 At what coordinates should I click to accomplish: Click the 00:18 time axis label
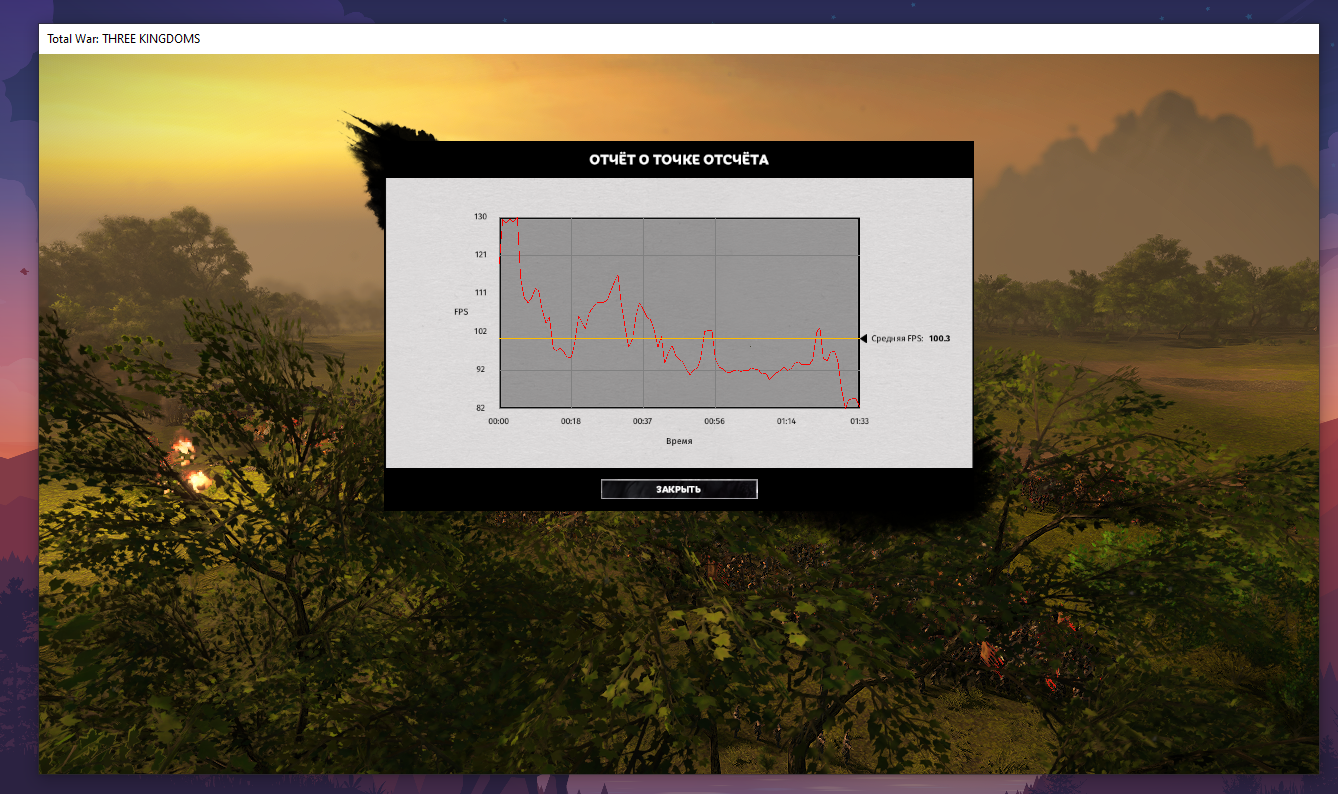571,422
